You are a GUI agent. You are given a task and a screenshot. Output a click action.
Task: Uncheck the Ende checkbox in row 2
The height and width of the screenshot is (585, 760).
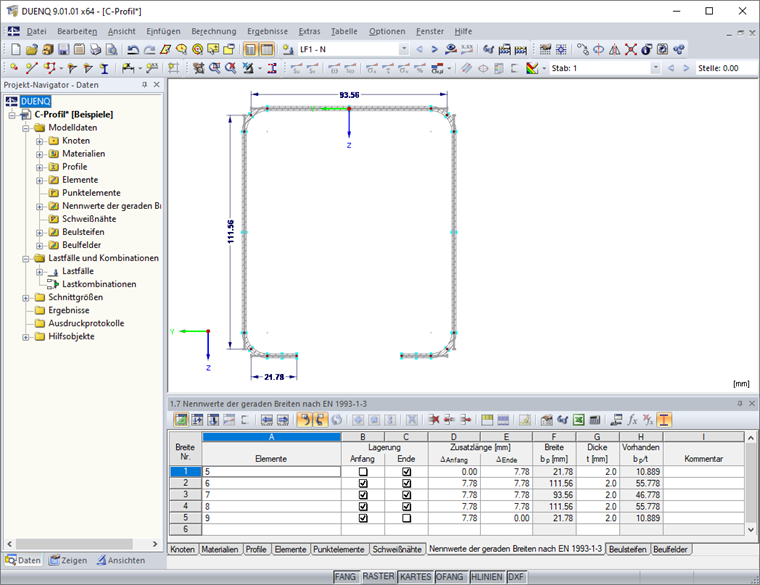406,483
